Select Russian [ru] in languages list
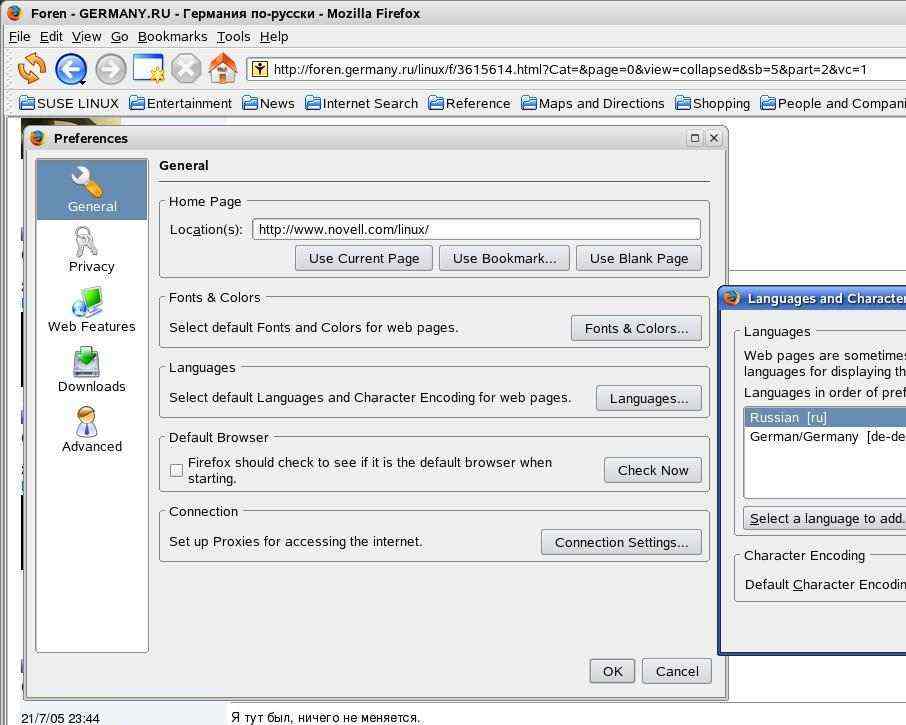The width and height of the screenshot is (906, 725). click(825, 418)
